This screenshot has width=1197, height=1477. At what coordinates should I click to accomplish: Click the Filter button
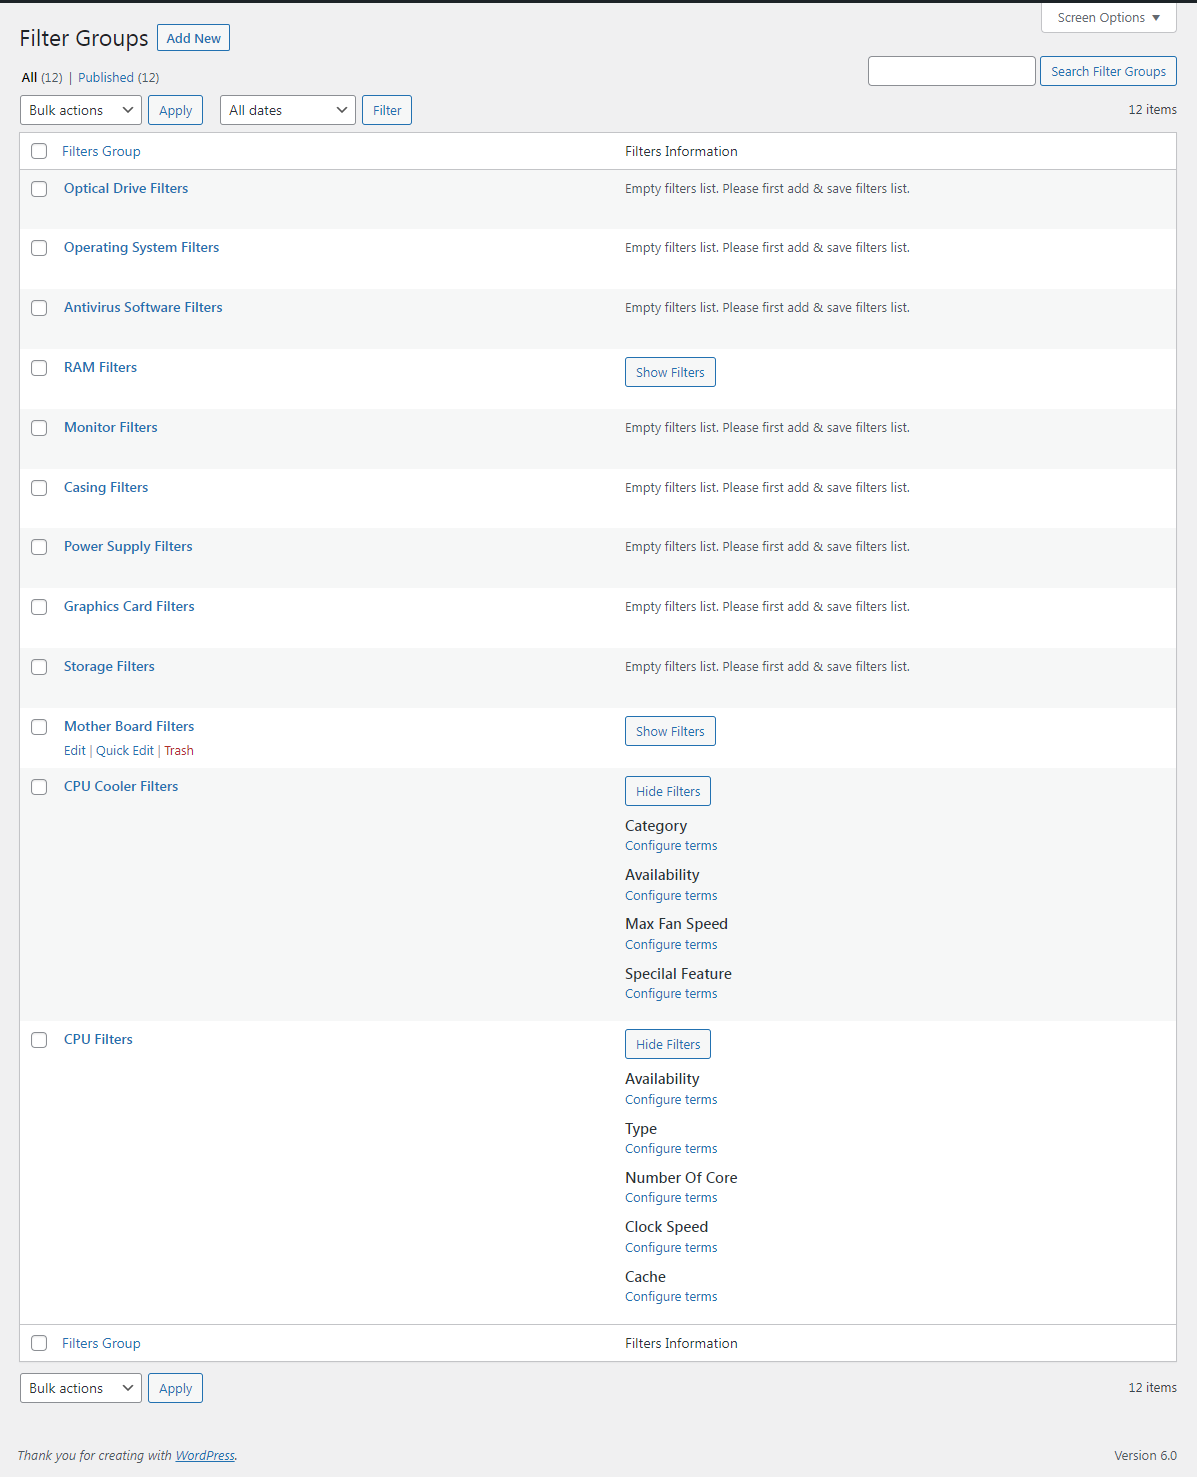[x=387, y=110]
